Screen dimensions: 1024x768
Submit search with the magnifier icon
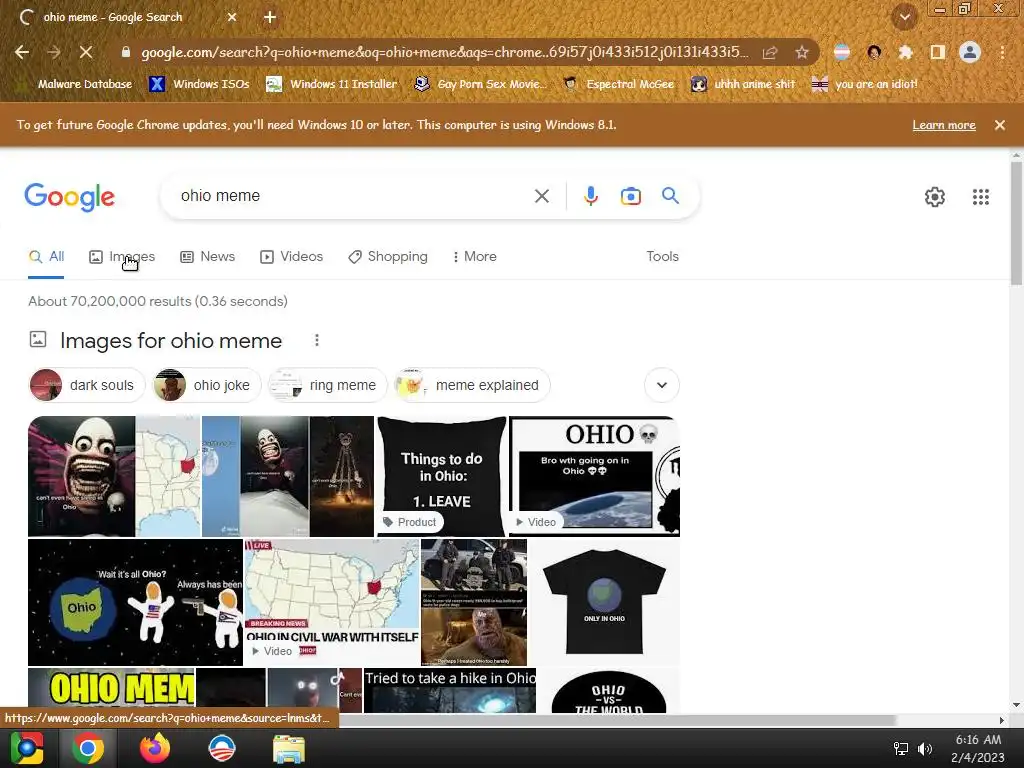670,195
